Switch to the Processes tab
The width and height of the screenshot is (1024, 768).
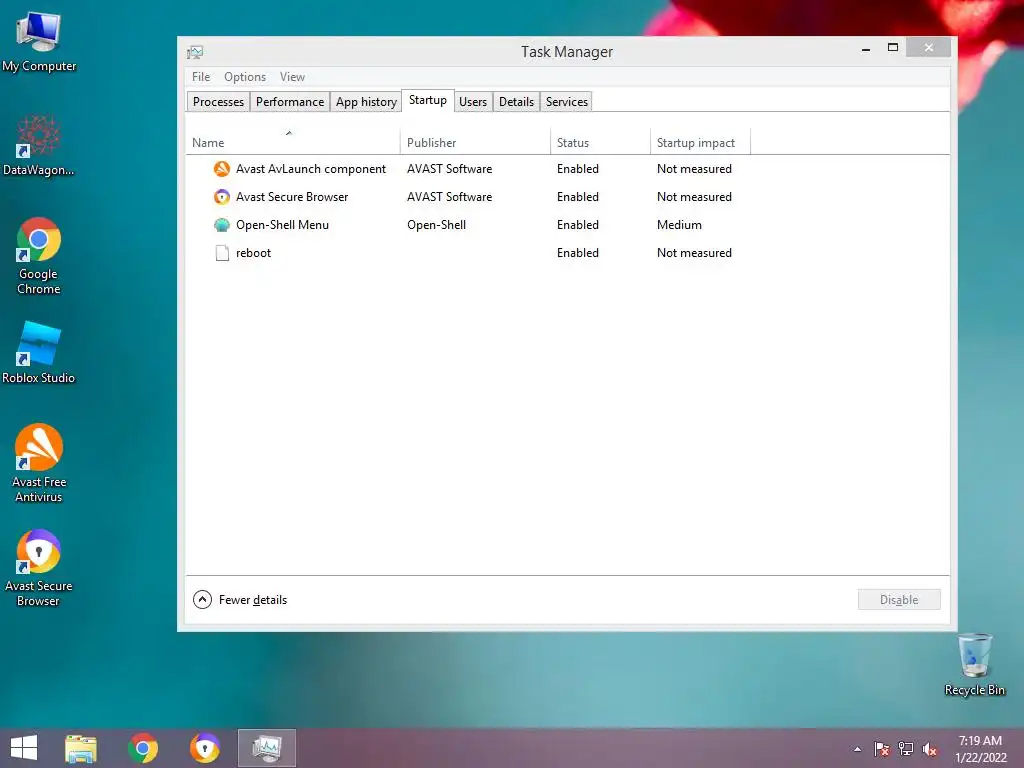coord(218,102)
